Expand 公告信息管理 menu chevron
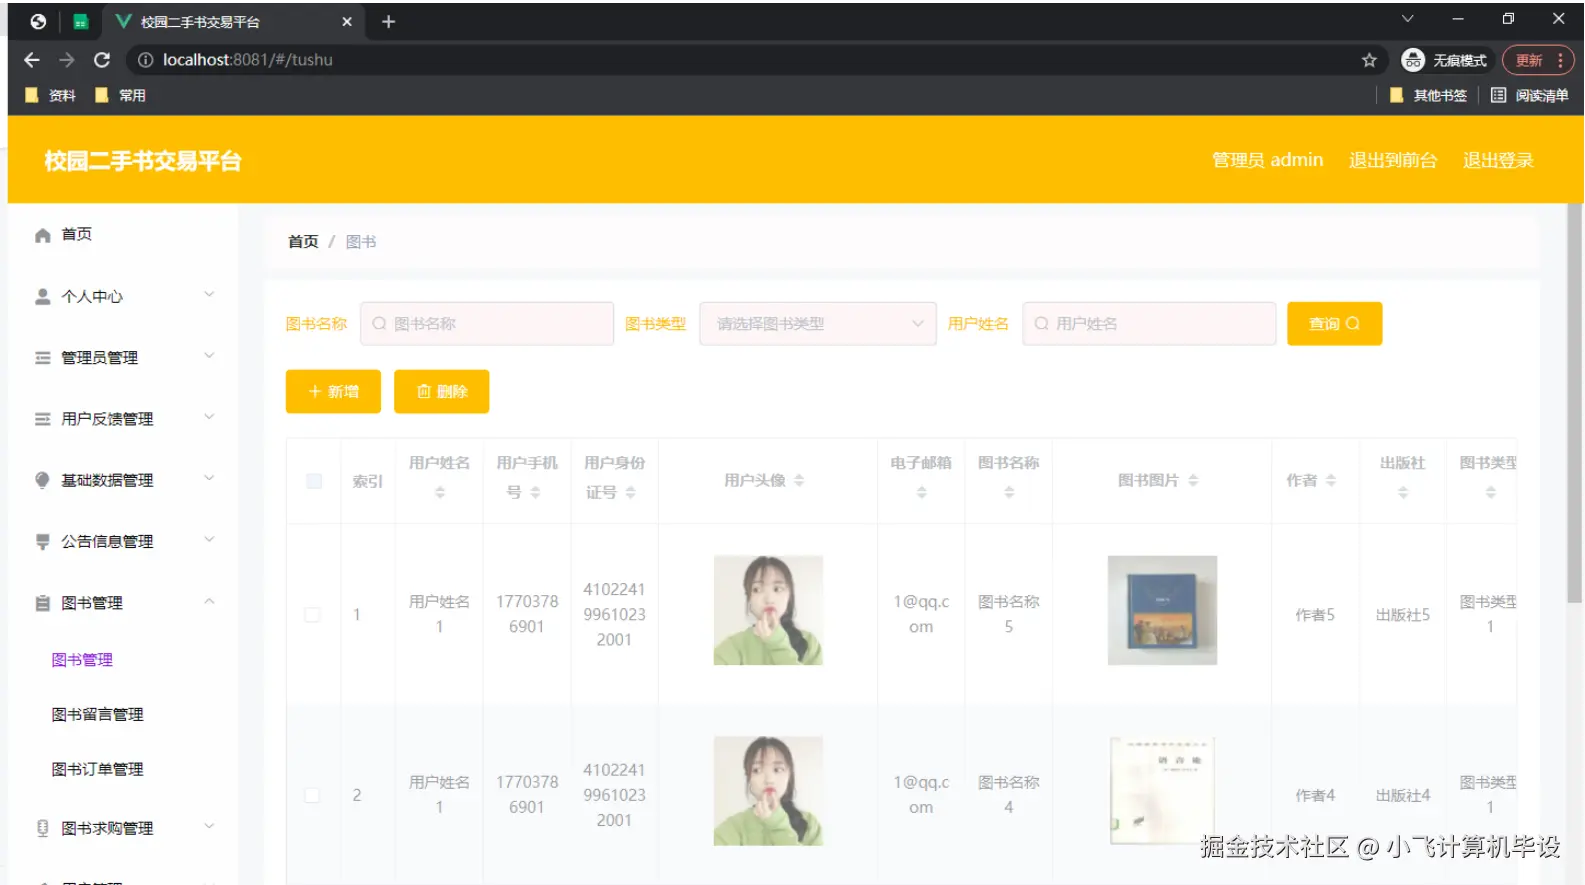The width and height of the screenshot is (1585, 885). pyautogui.click(x=209, y=539)
